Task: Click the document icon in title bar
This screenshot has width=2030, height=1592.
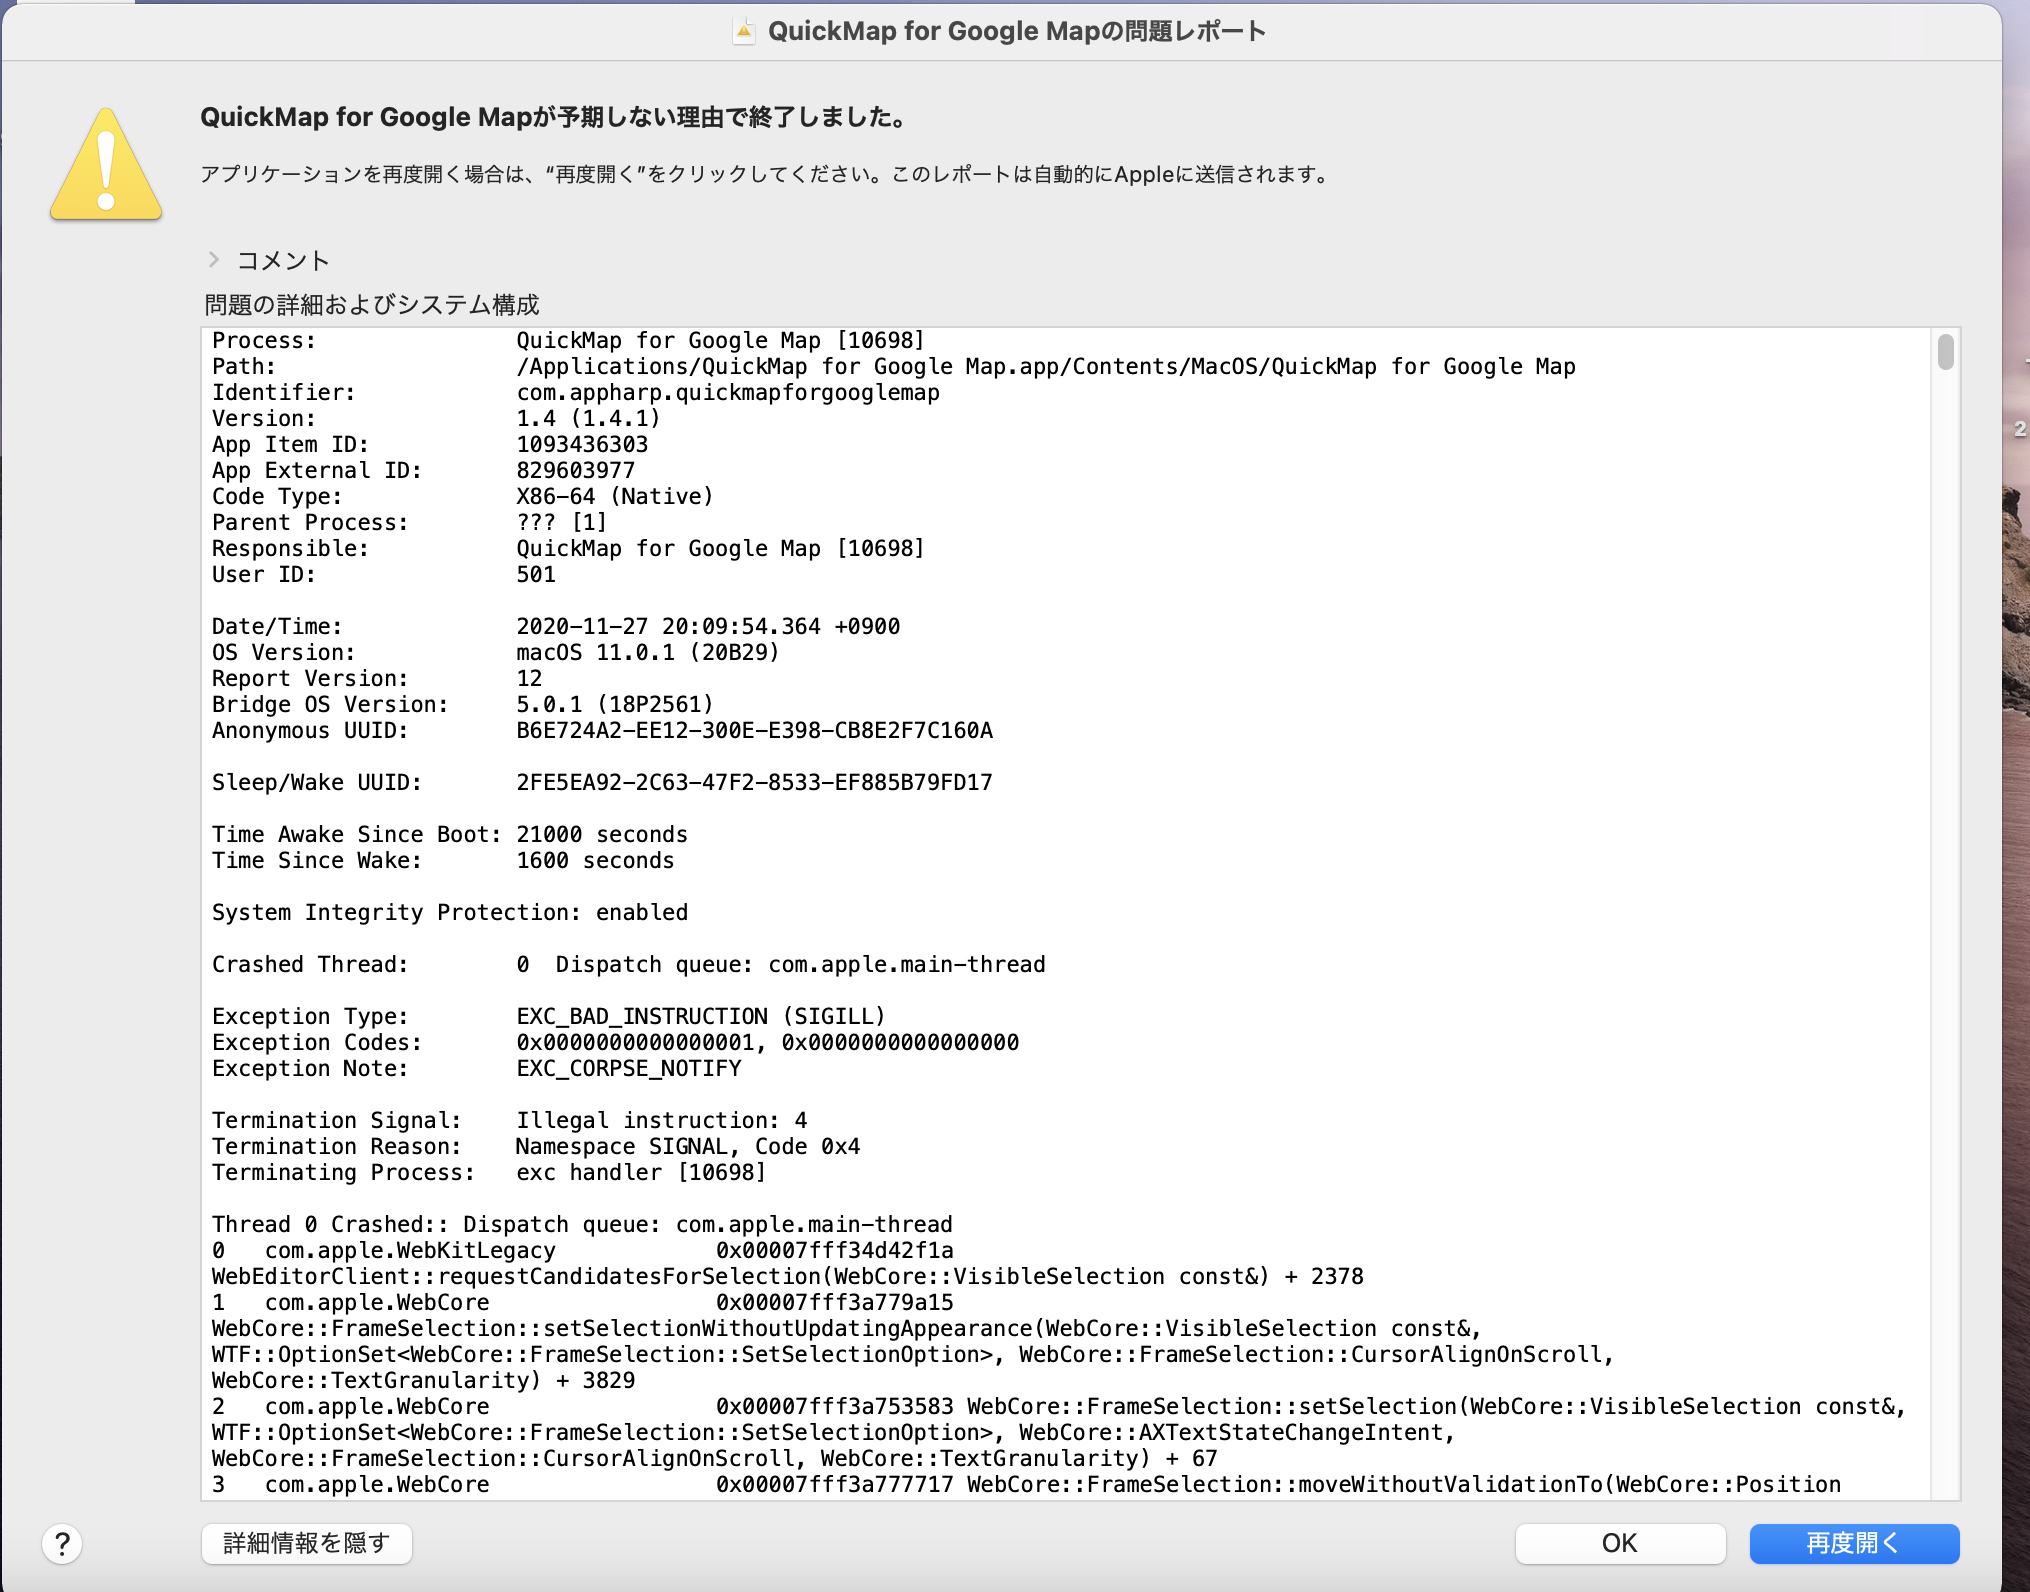Action: (743, 31)
